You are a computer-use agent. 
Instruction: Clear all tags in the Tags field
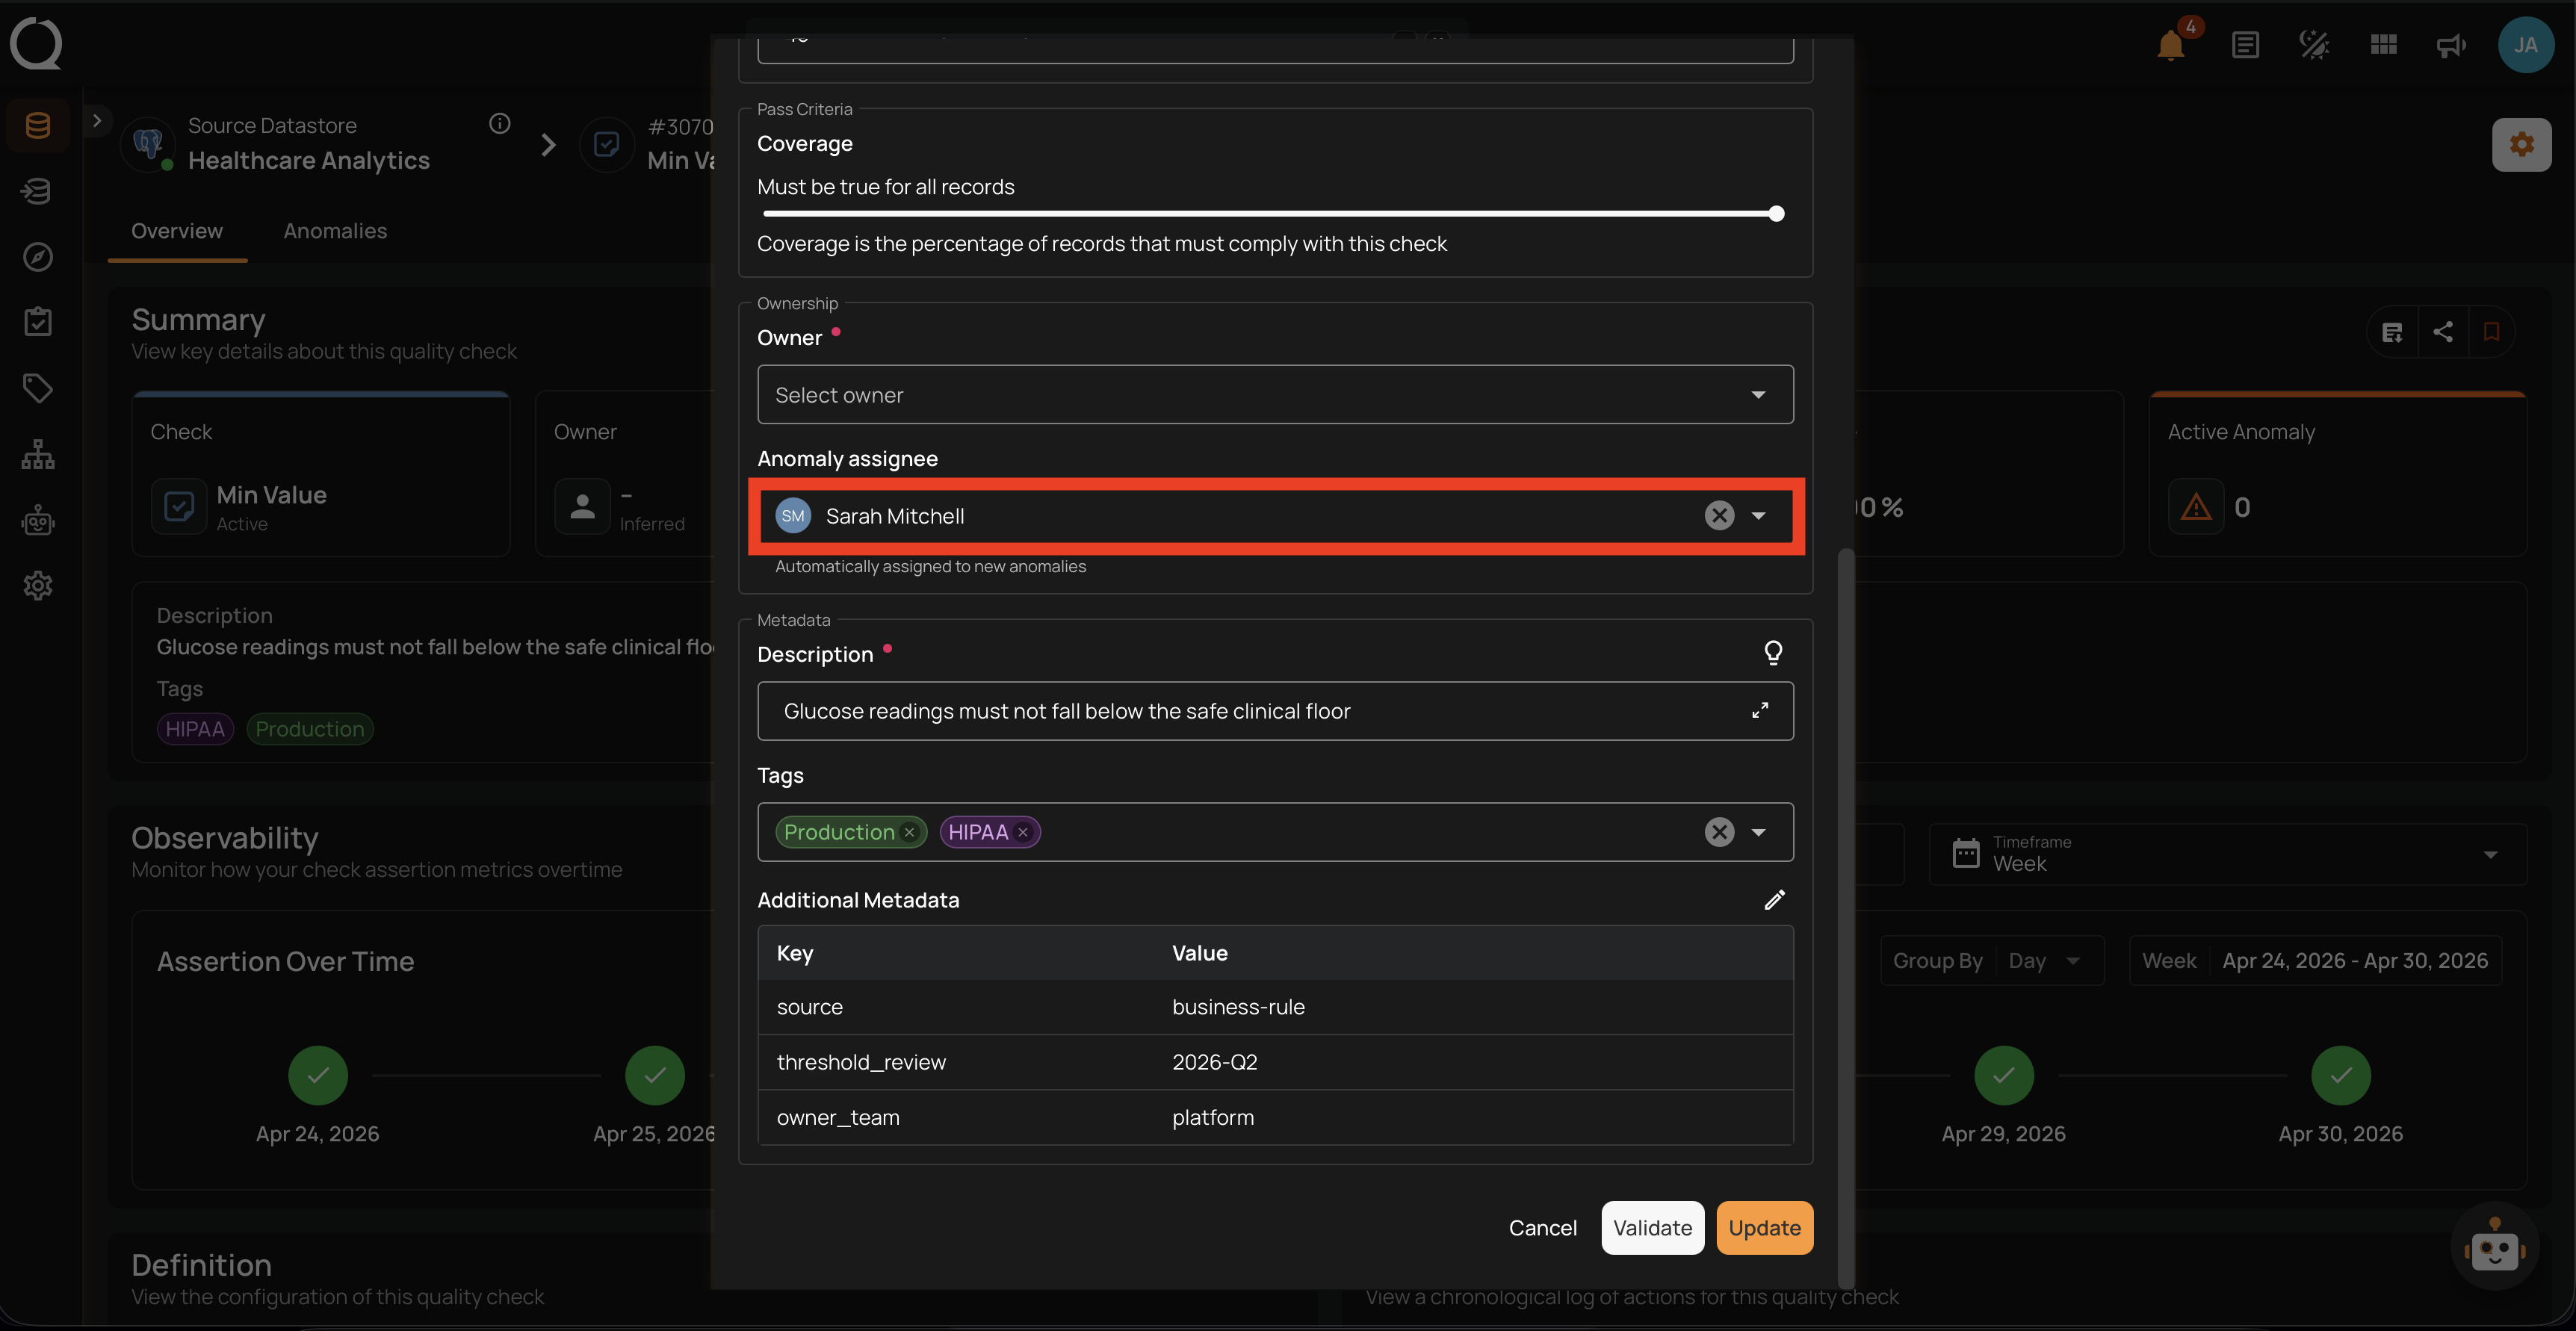pos(1719,832)
